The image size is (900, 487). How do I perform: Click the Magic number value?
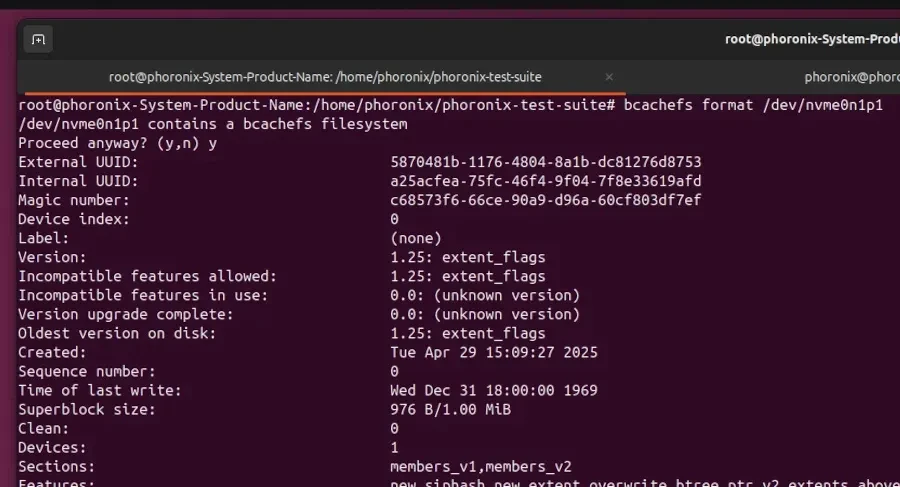[545, 200]
